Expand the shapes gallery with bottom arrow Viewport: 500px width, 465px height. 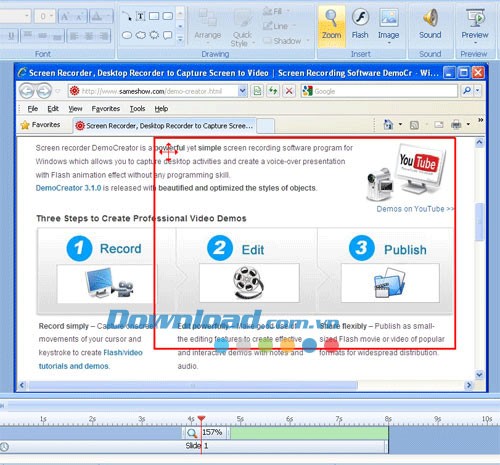coord(180,39)
